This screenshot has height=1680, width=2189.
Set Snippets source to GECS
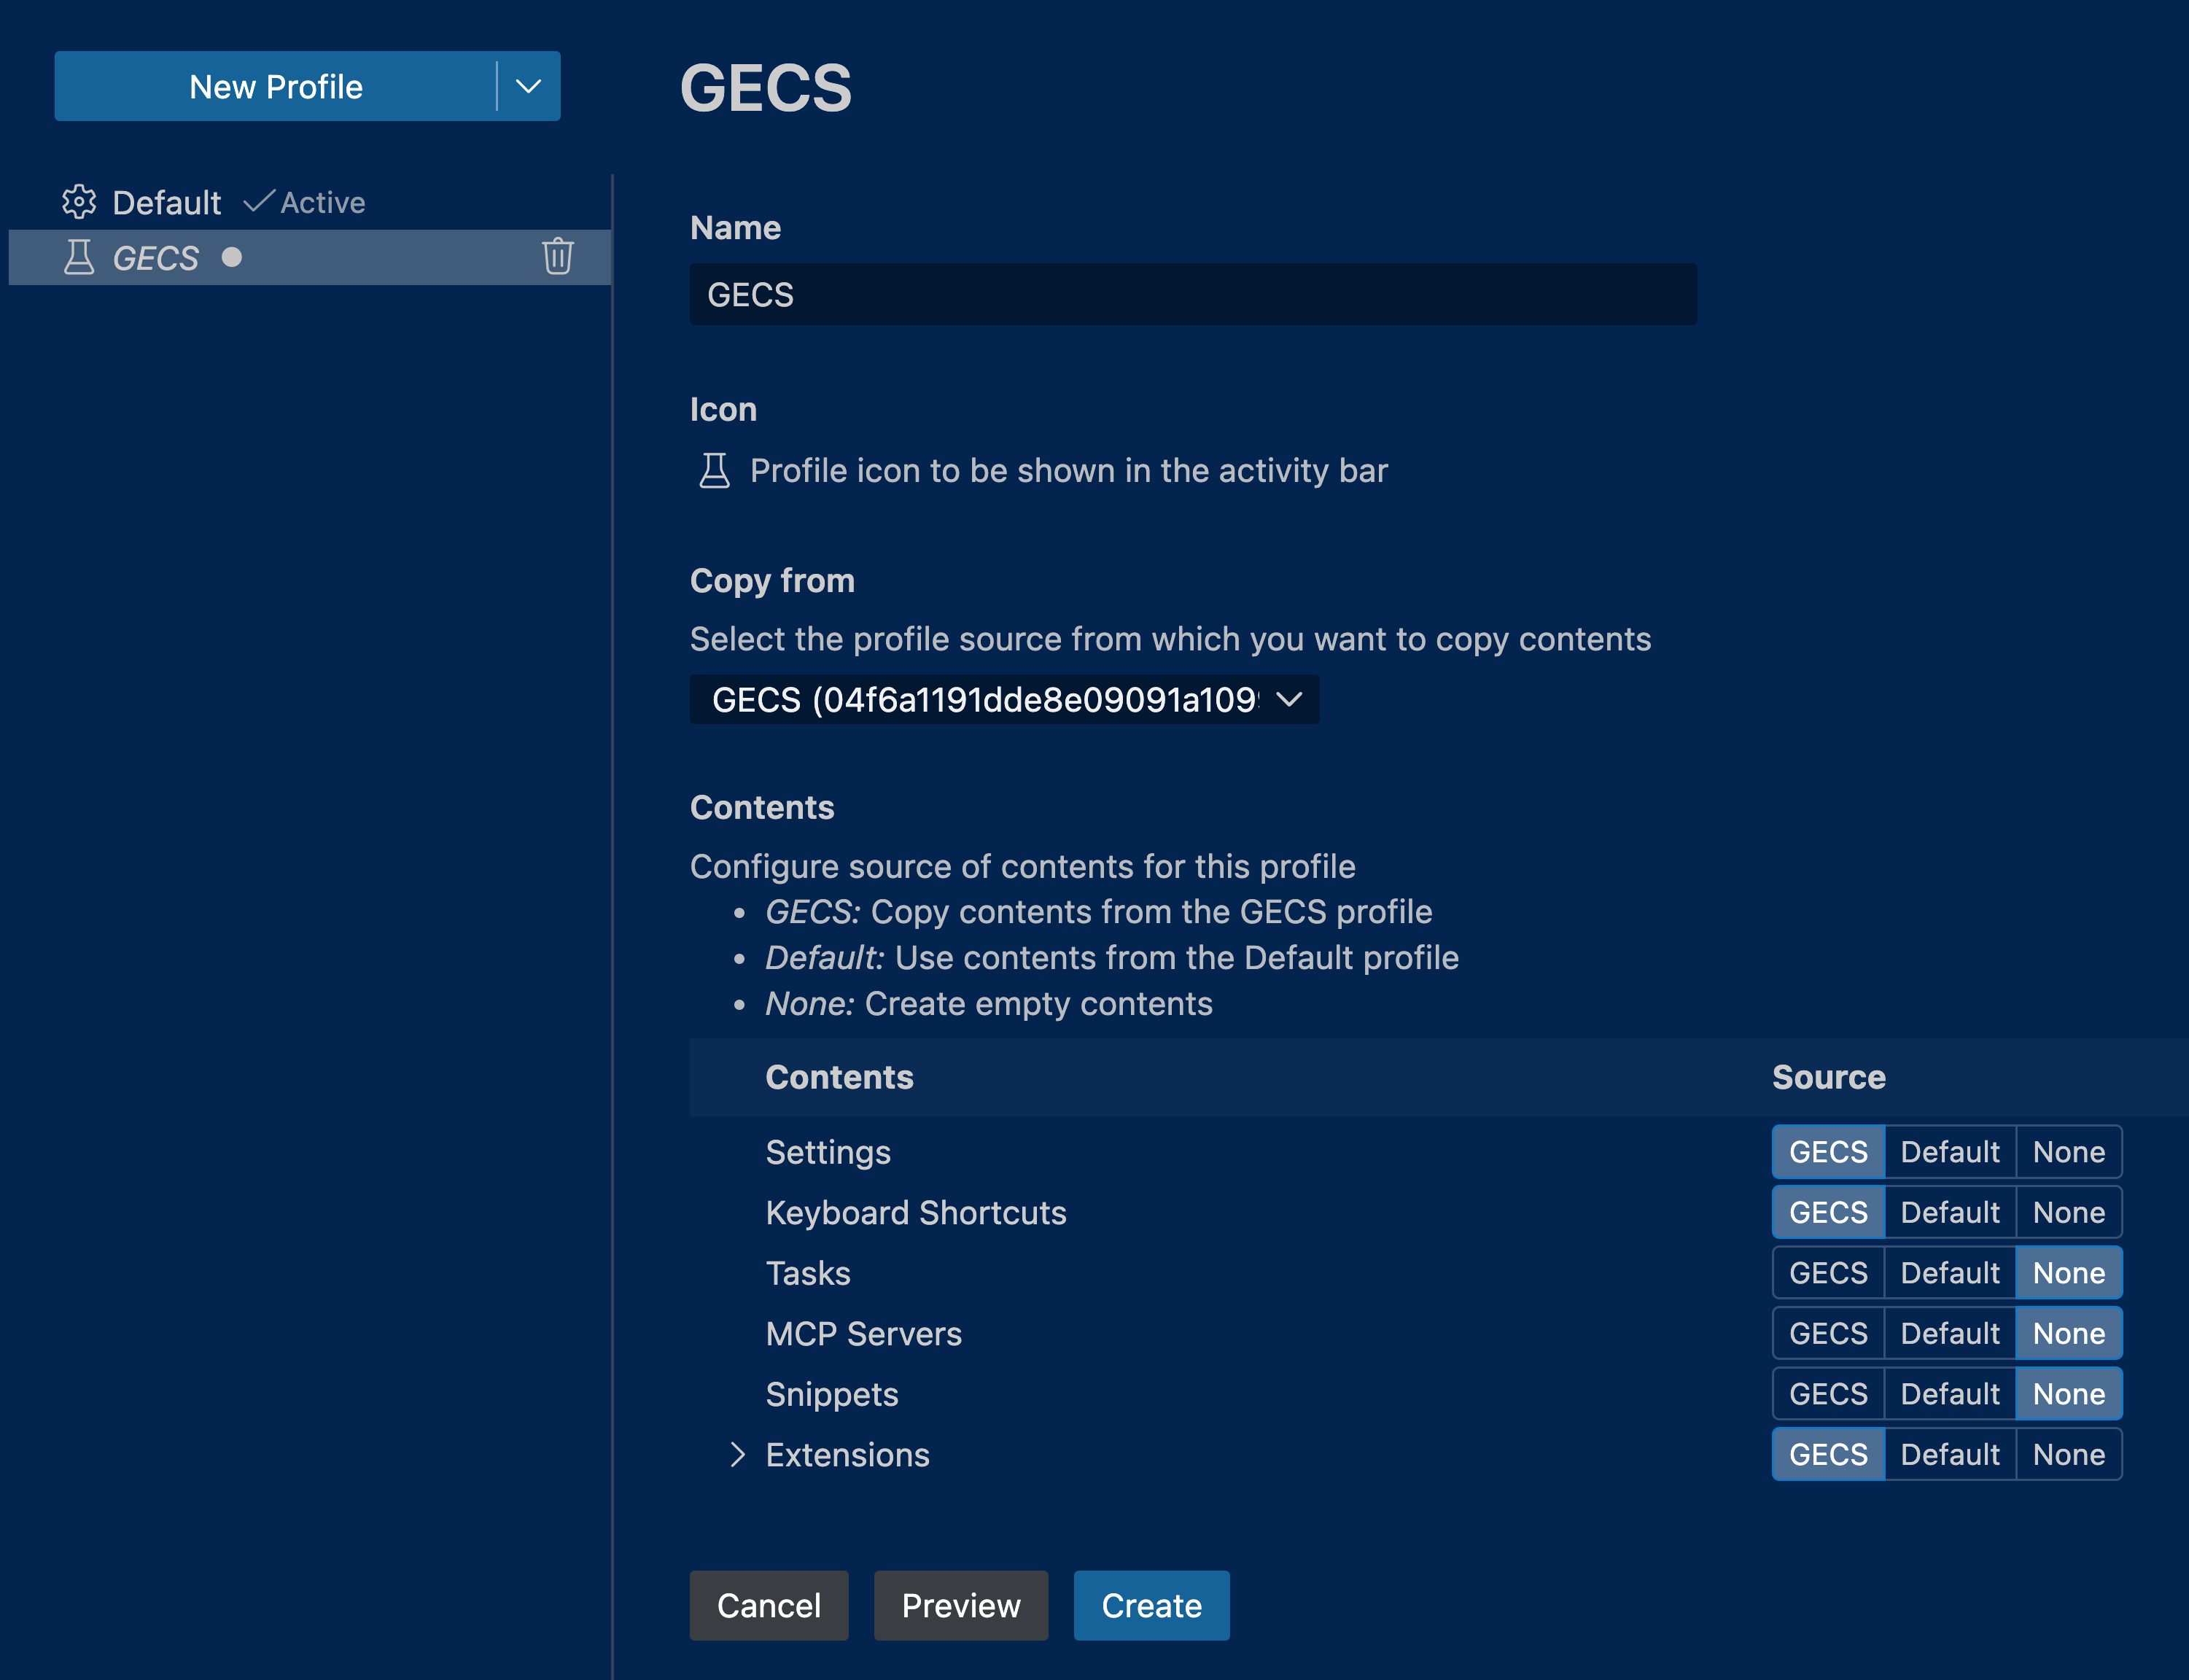[1828, 1394]
